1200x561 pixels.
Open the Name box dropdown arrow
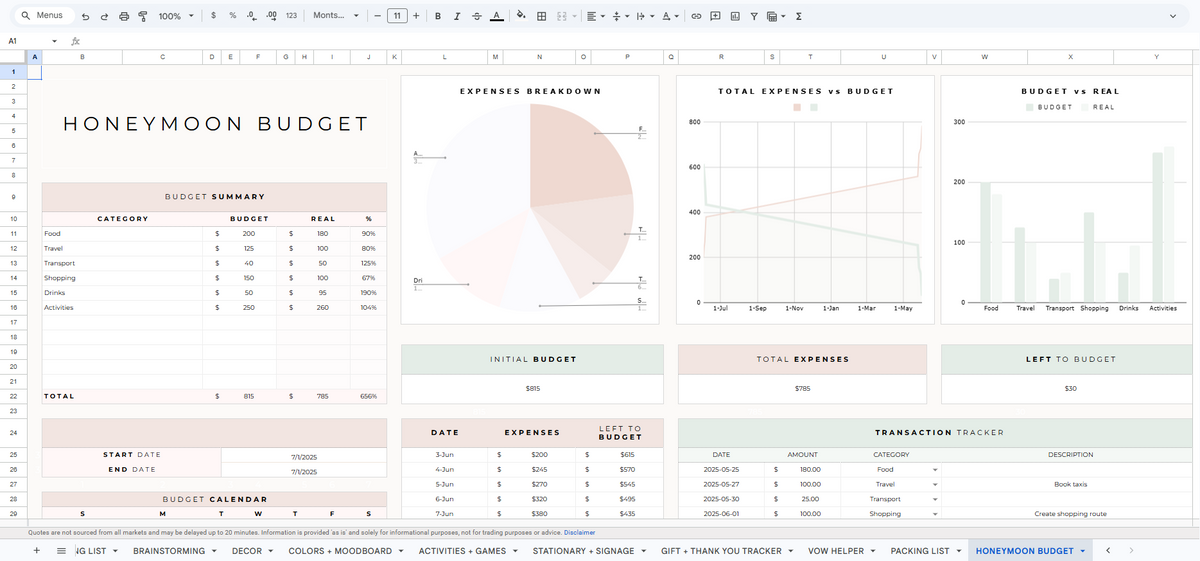click(55, 41)
